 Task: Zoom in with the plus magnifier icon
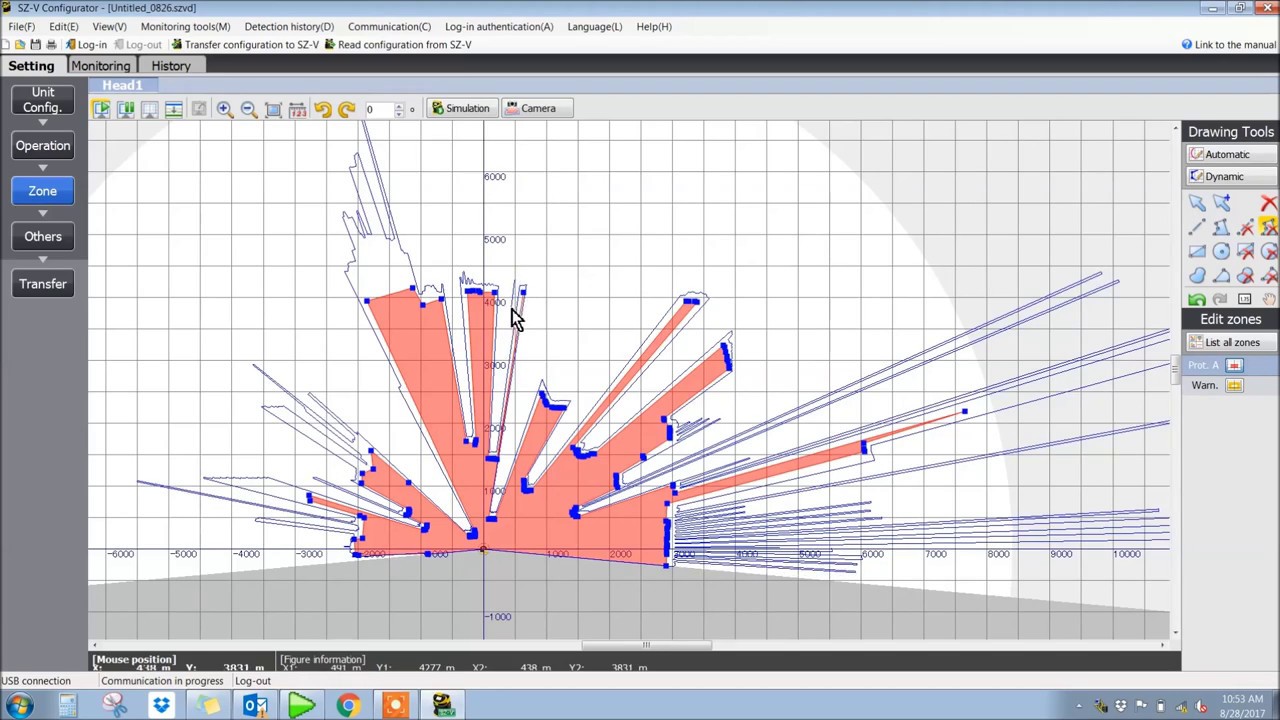225,109
